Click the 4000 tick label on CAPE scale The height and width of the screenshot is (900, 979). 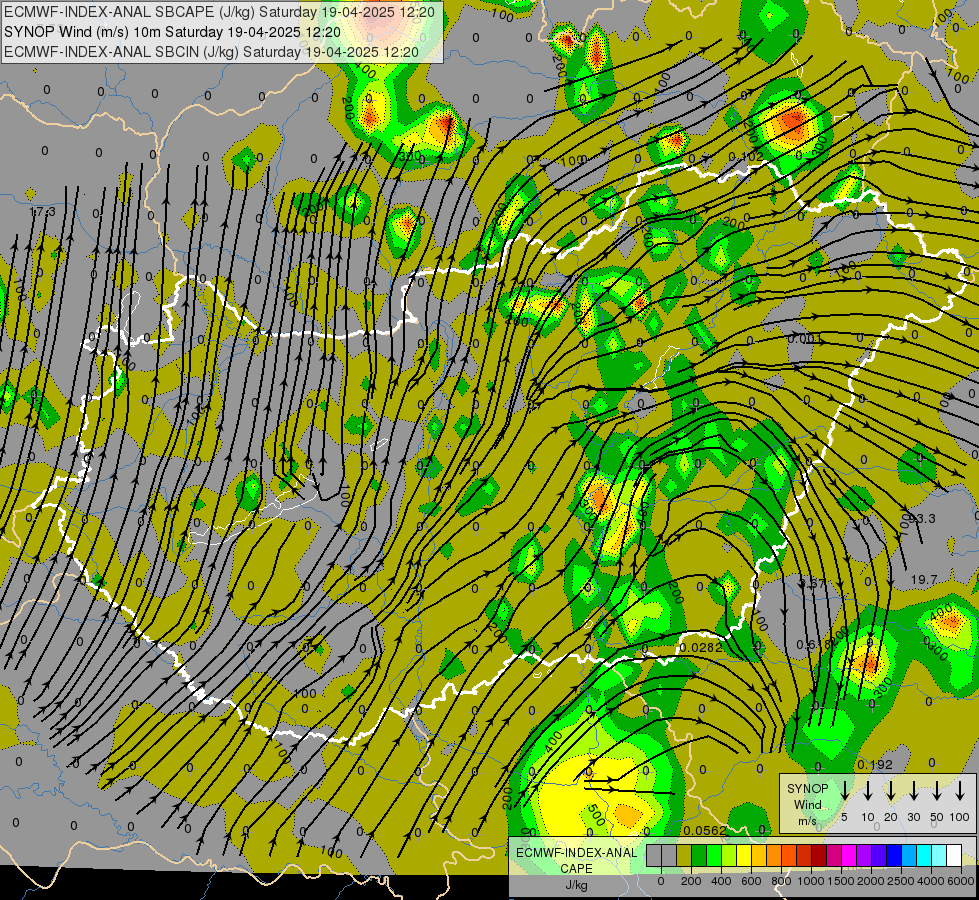point(931,881)
